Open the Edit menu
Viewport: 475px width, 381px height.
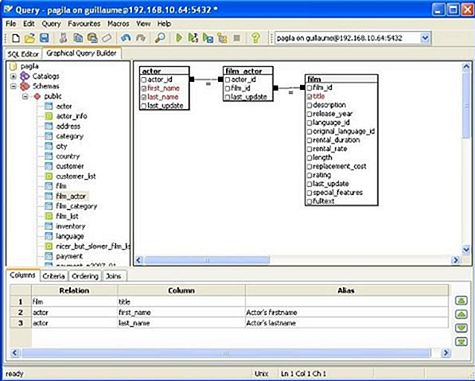click(29, 24)
